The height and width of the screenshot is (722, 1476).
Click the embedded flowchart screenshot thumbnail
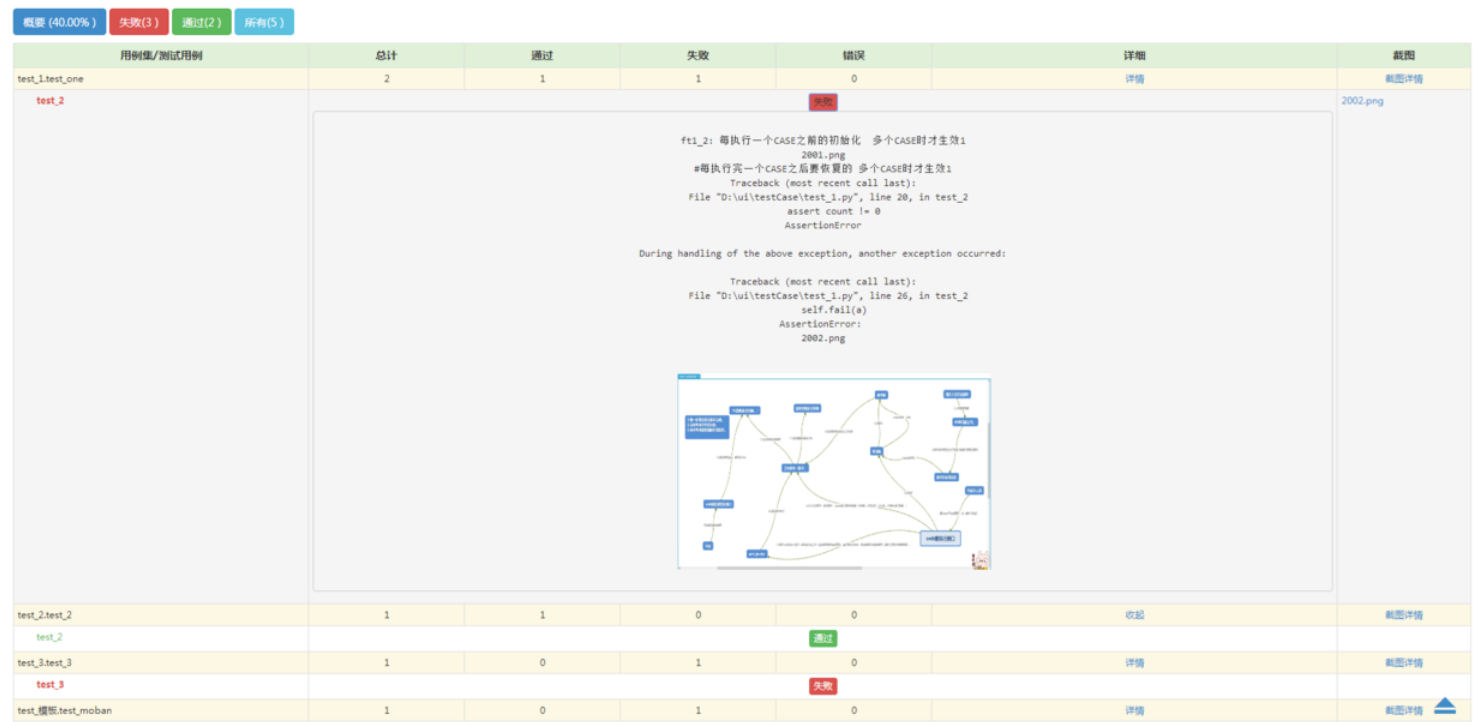click(834, 472)
